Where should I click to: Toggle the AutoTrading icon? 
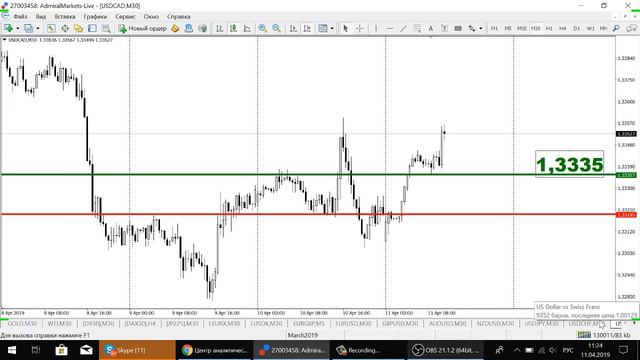click(x=189, y=28)
